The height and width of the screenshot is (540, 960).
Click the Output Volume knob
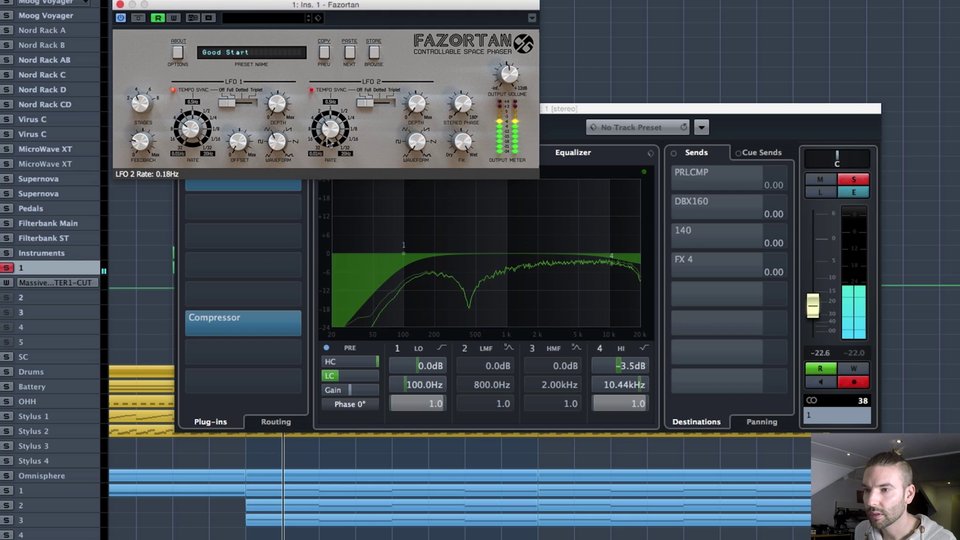[x=509, y=74]
